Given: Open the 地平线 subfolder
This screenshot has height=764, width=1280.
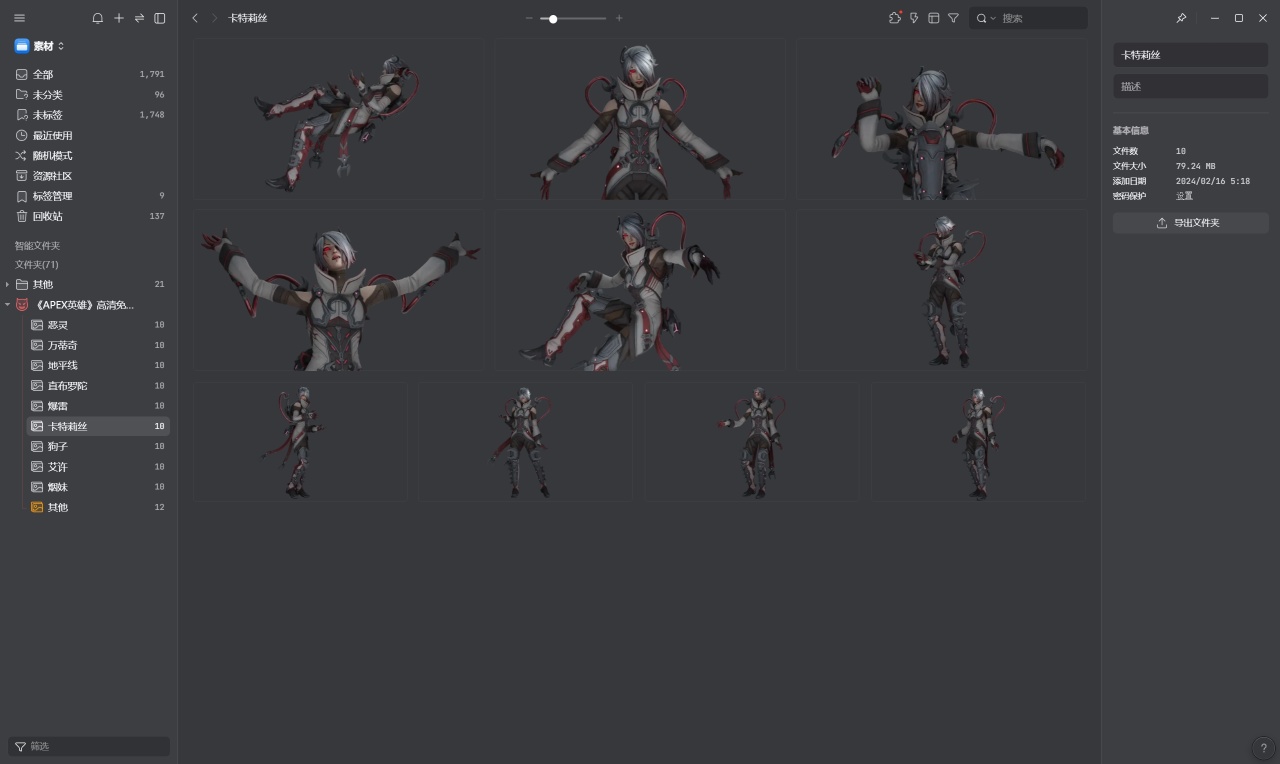Looking at the screenshot, I should click(97, 366).
